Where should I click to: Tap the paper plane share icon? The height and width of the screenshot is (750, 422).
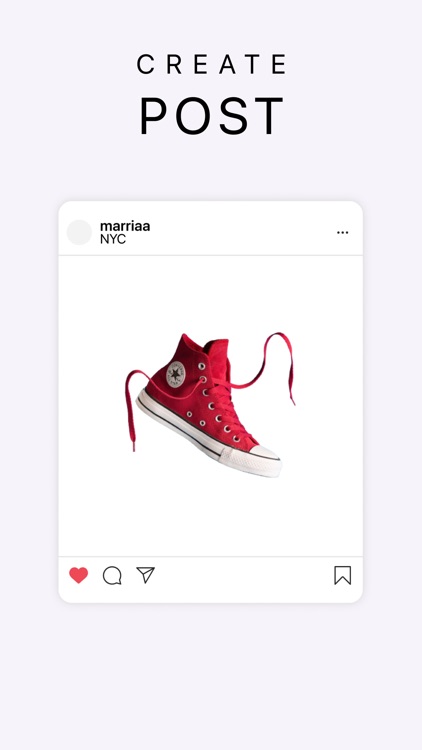(145, 575)
